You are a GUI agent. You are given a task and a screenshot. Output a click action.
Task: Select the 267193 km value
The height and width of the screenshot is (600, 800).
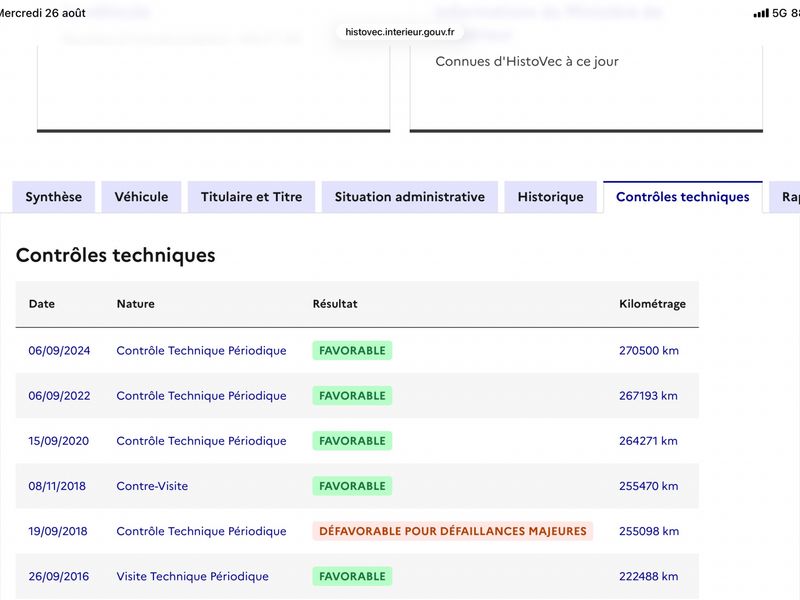coord(648,396)
